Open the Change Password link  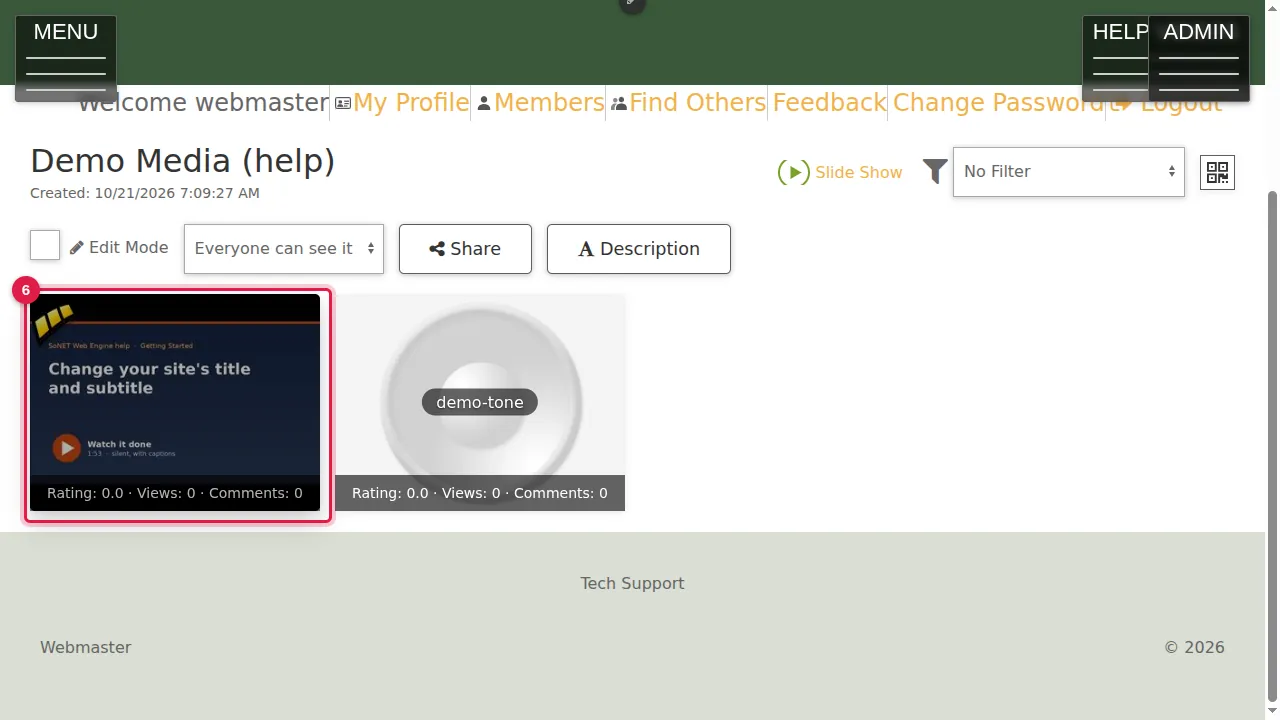998,103
